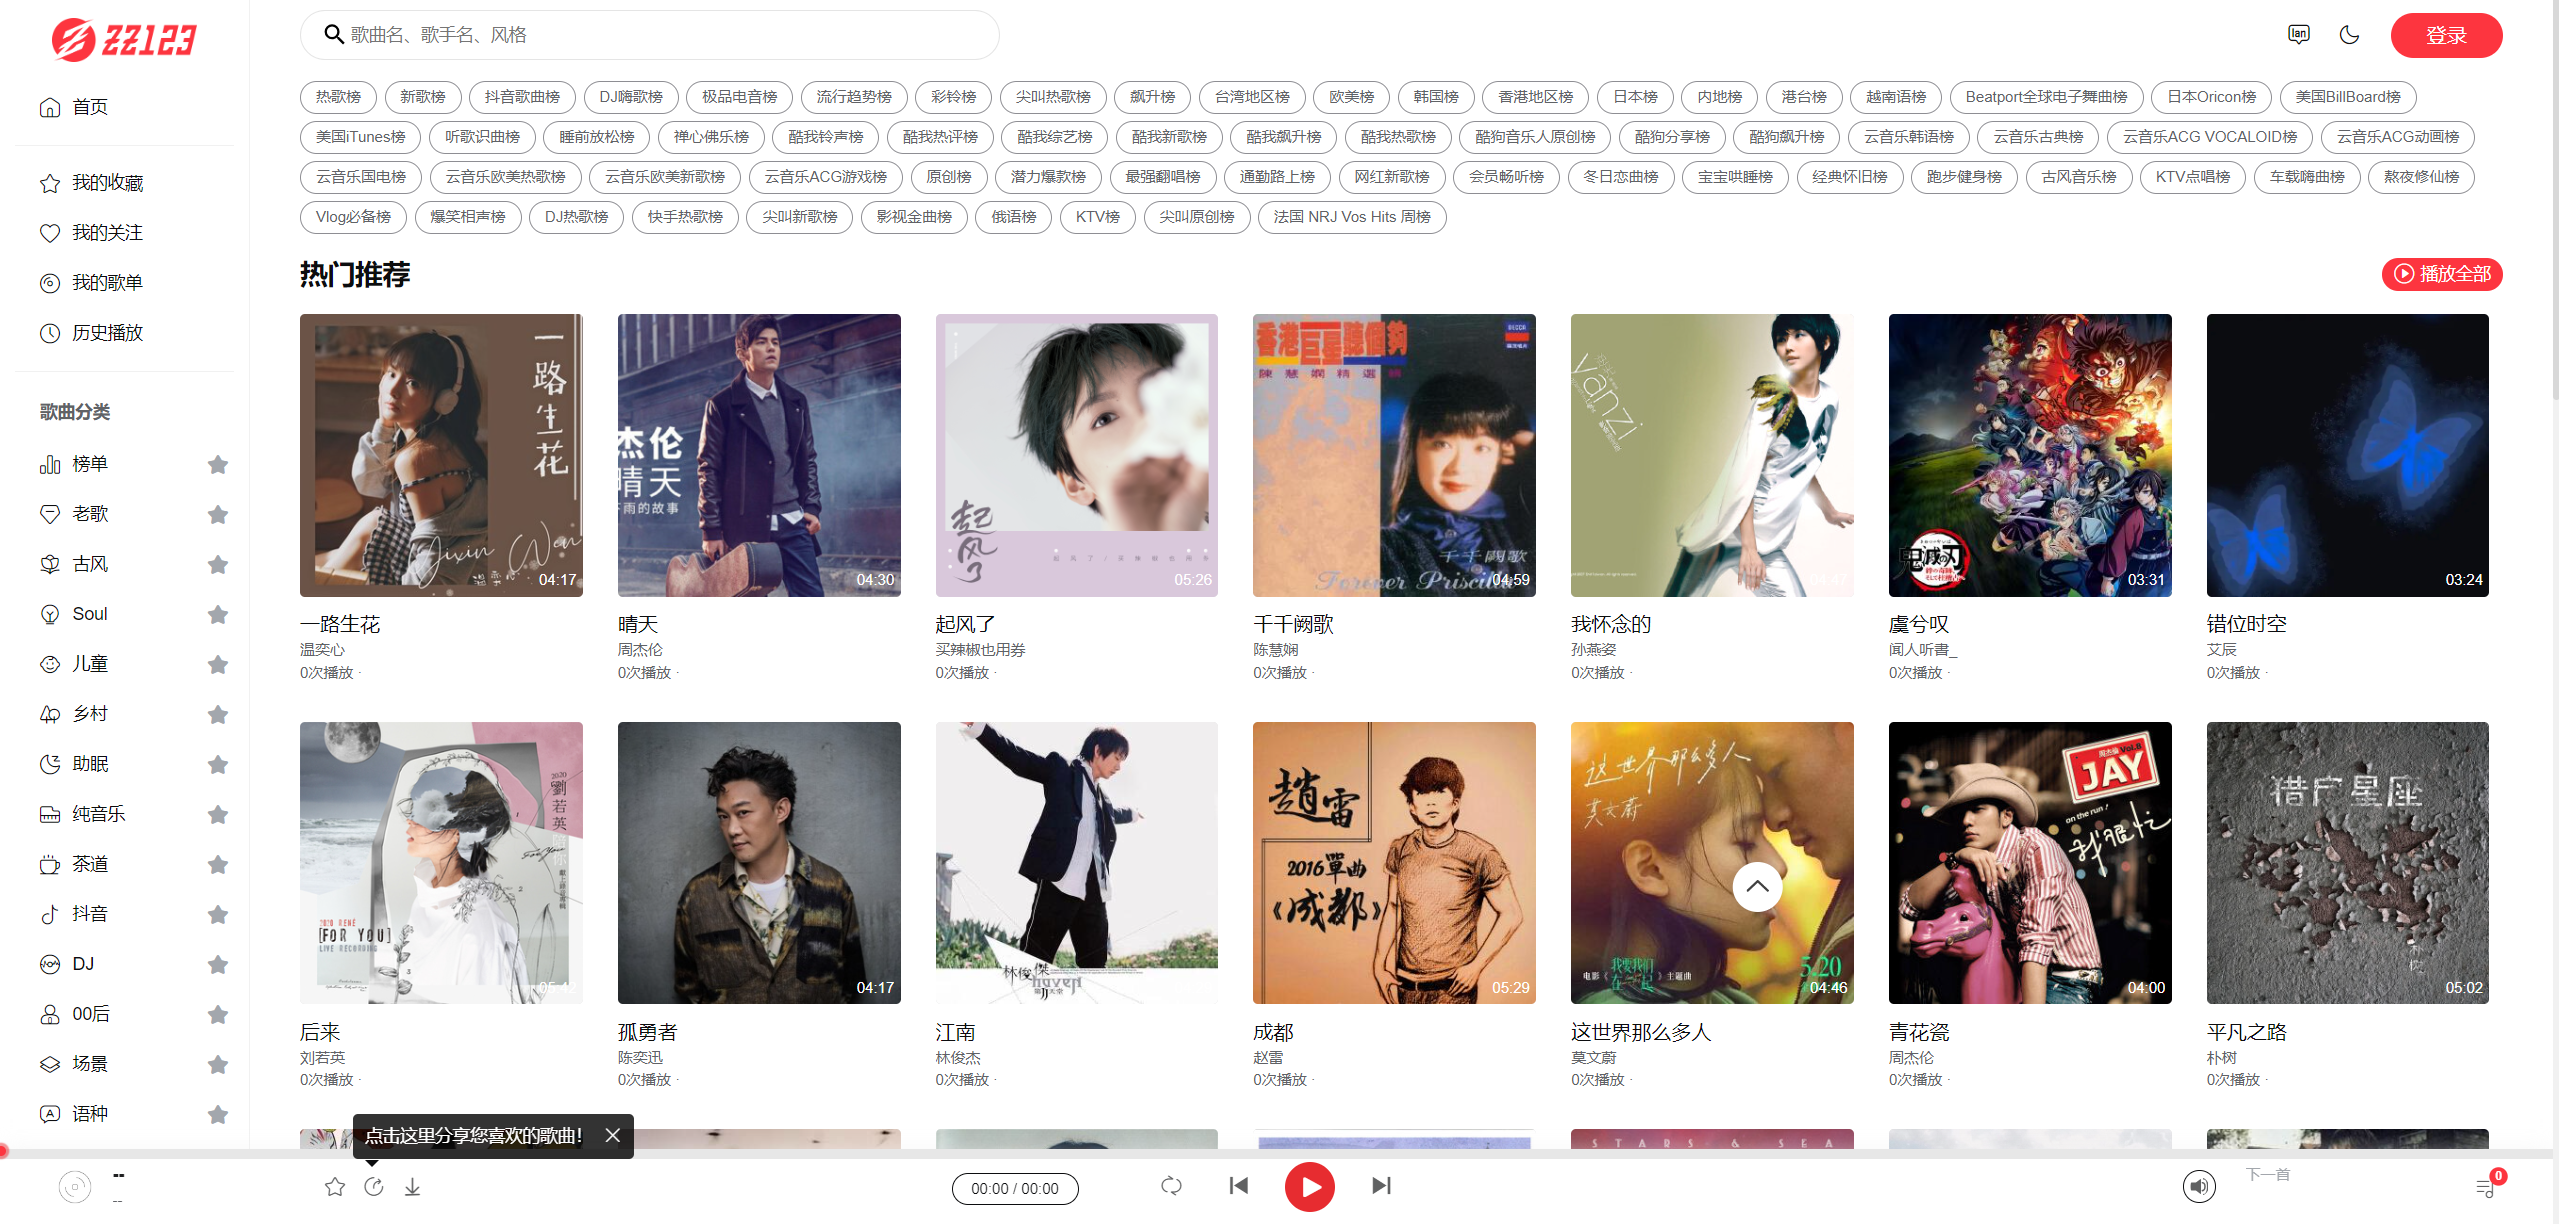Skip to next track
2559x1224 pixels.
tap(1381, 1186)
